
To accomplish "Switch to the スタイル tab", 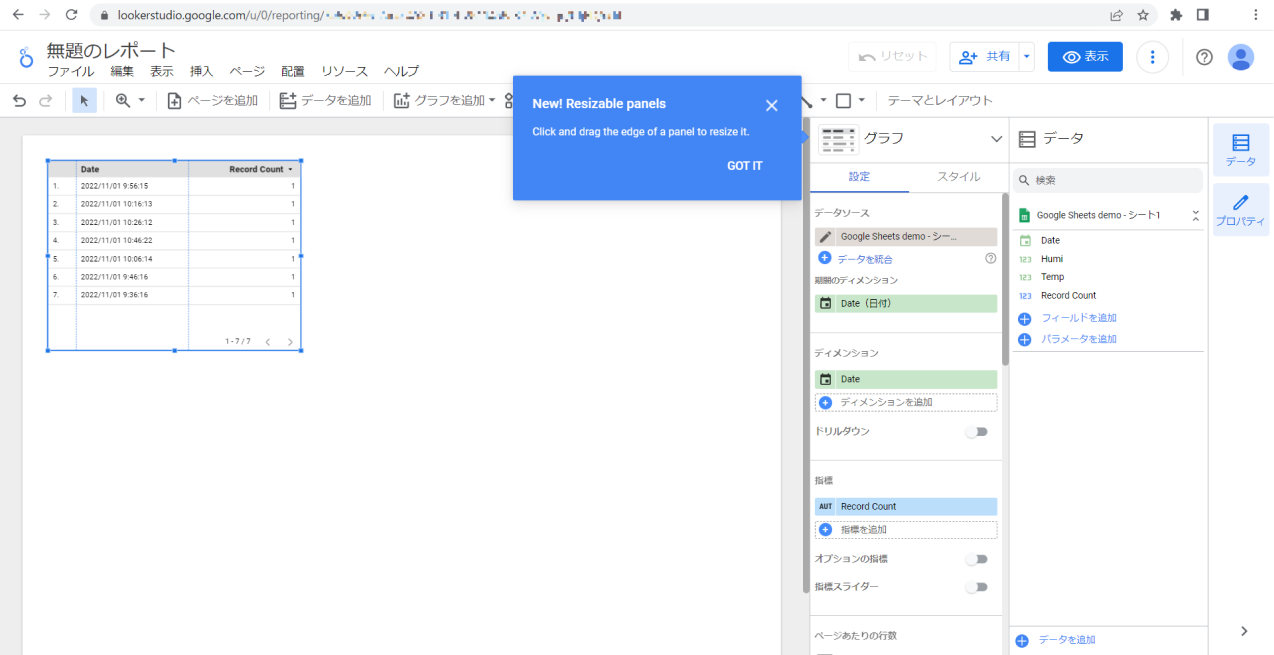I will [x=958, y=177].
